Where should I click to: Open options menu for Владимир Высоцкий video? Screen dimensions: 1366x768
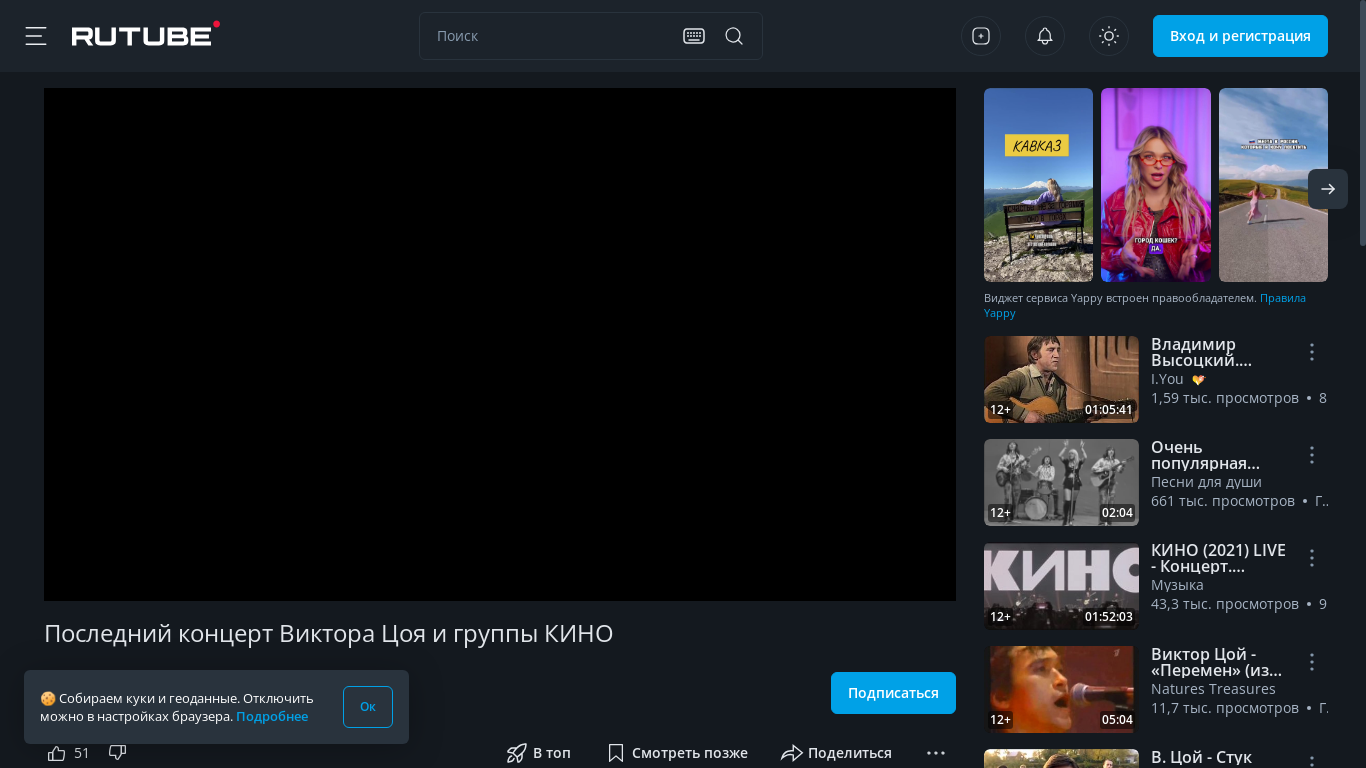[x=1312, y=352]
